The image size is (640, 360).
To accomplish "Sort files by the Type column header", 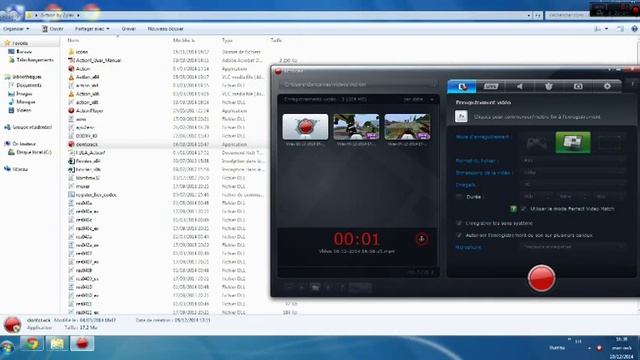I will click(227, 40).
